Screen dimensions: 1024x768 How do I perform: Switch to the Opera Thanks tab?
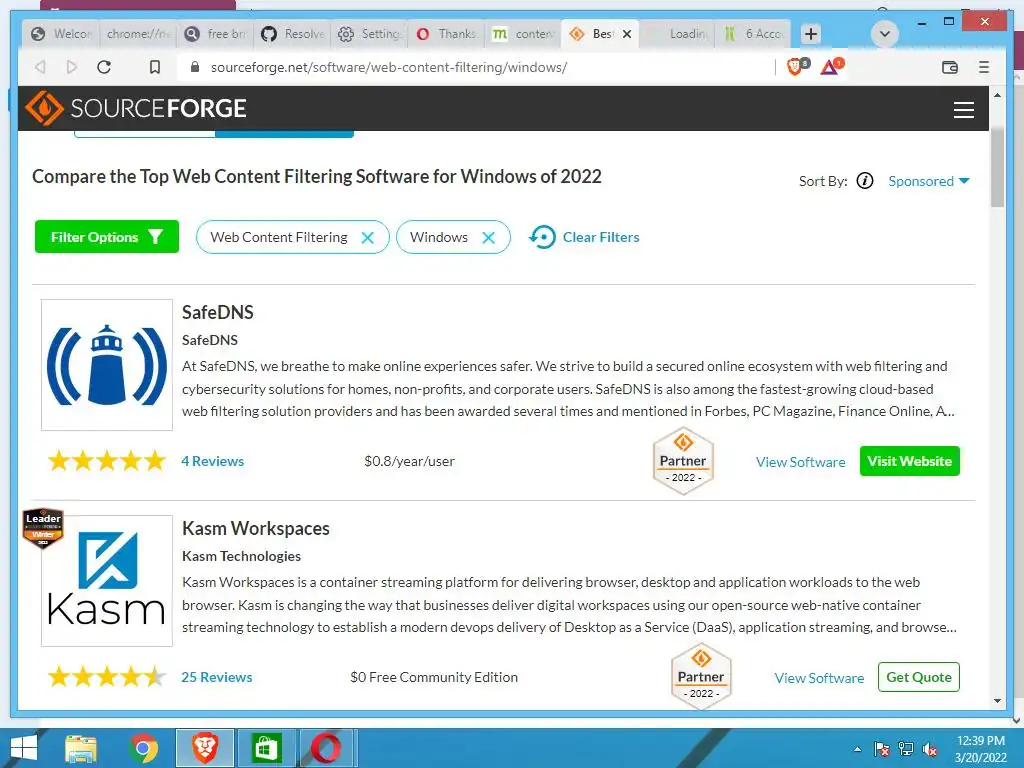(x=447, y=34)
